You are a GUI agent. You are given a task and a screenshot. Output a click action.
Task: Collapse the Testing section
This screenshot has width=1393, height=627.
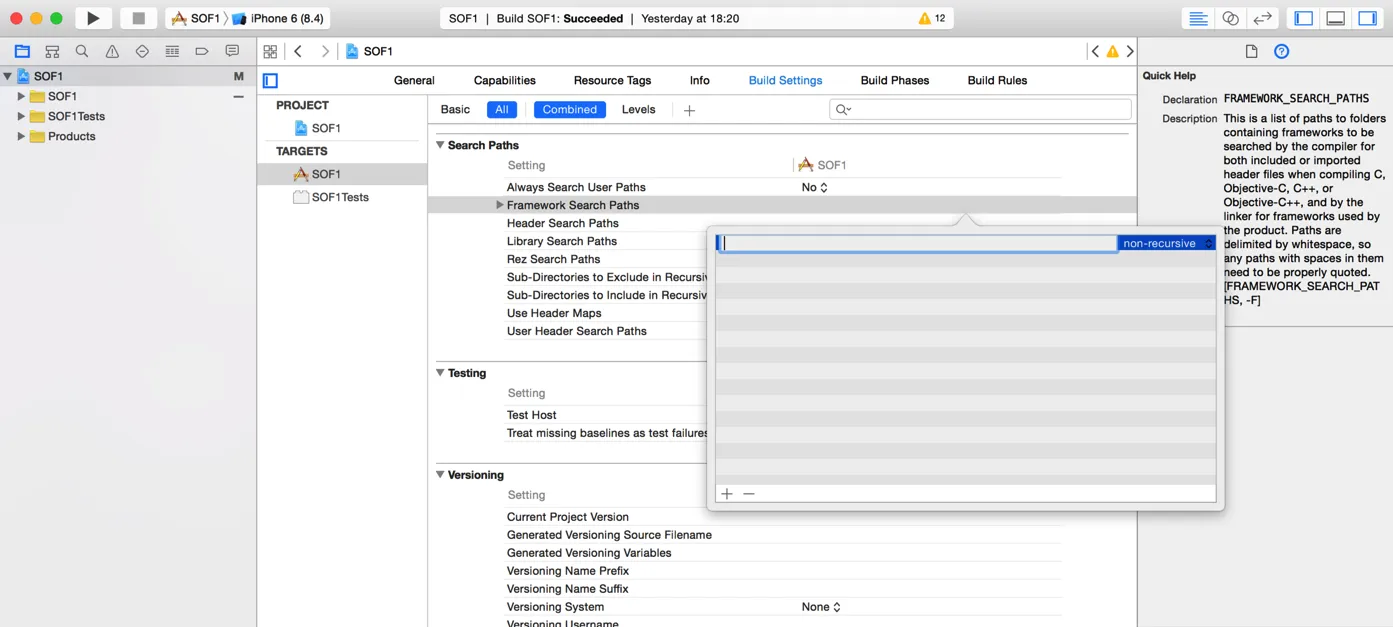tap(440, 373)
